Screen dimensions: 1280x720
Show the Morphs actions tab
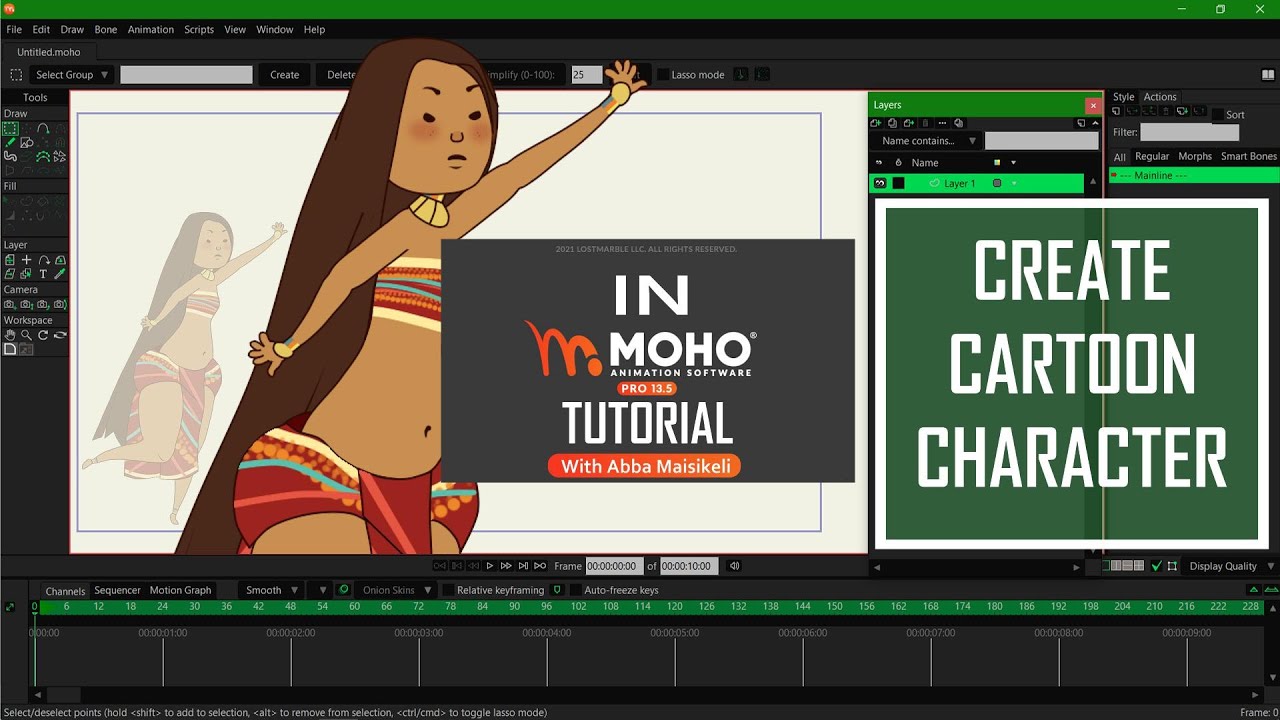tap(1195, 156)
